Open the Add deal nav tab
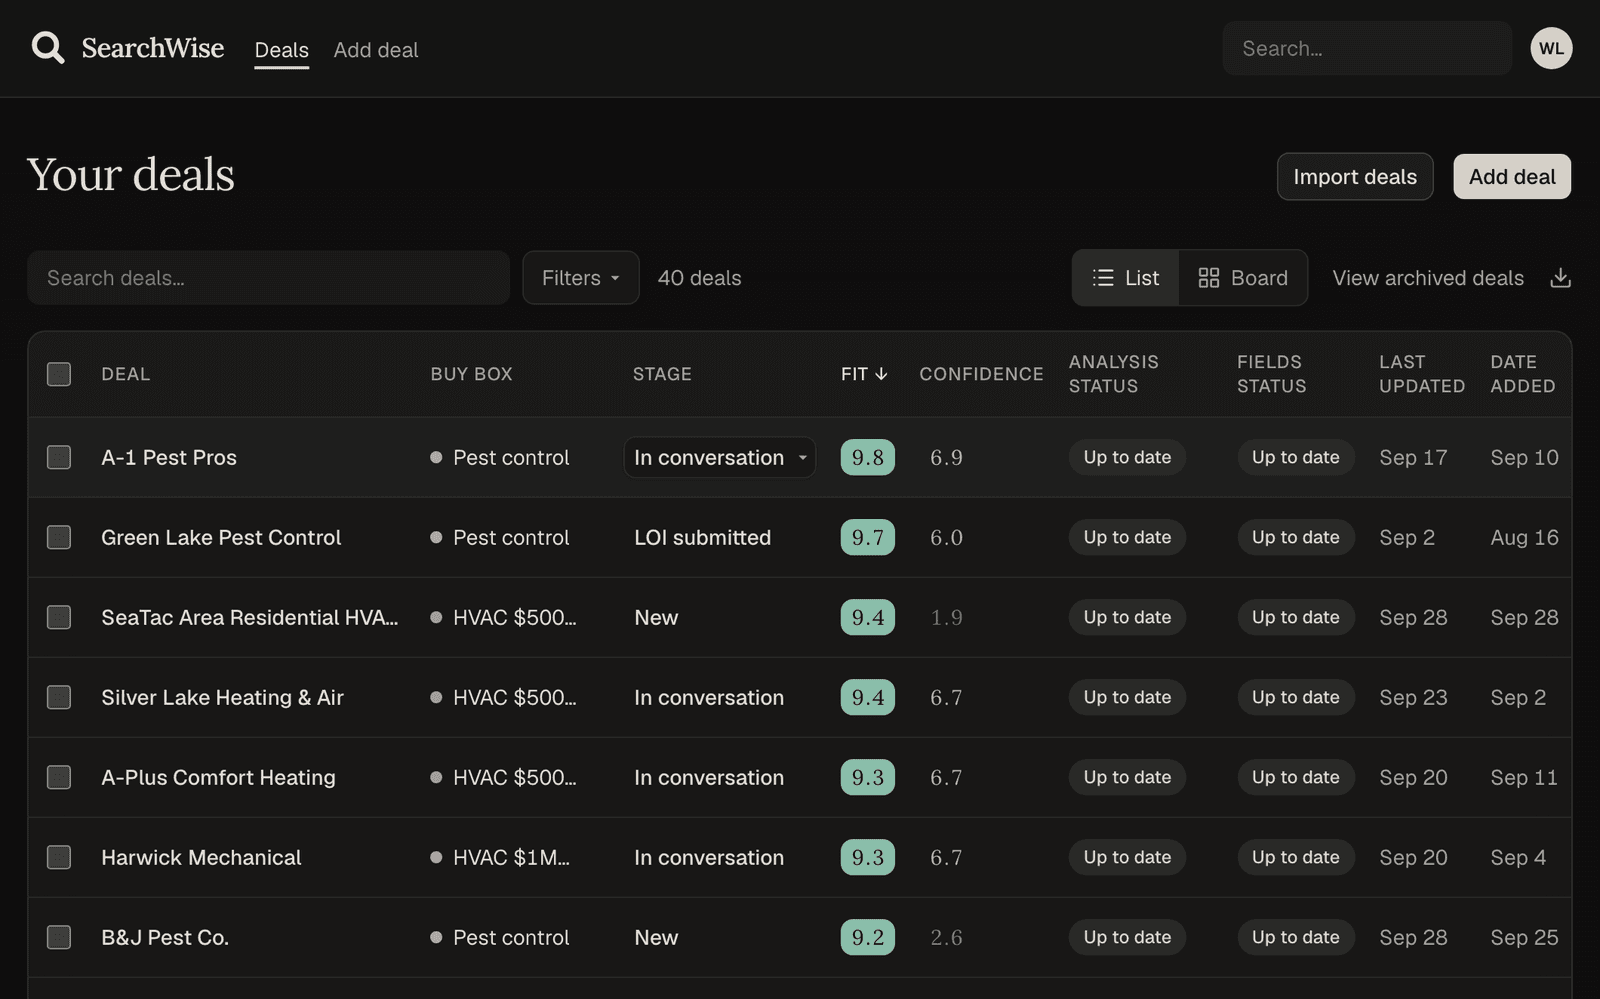The height and width of the screenshot is (999, 1600). (376, 50)
